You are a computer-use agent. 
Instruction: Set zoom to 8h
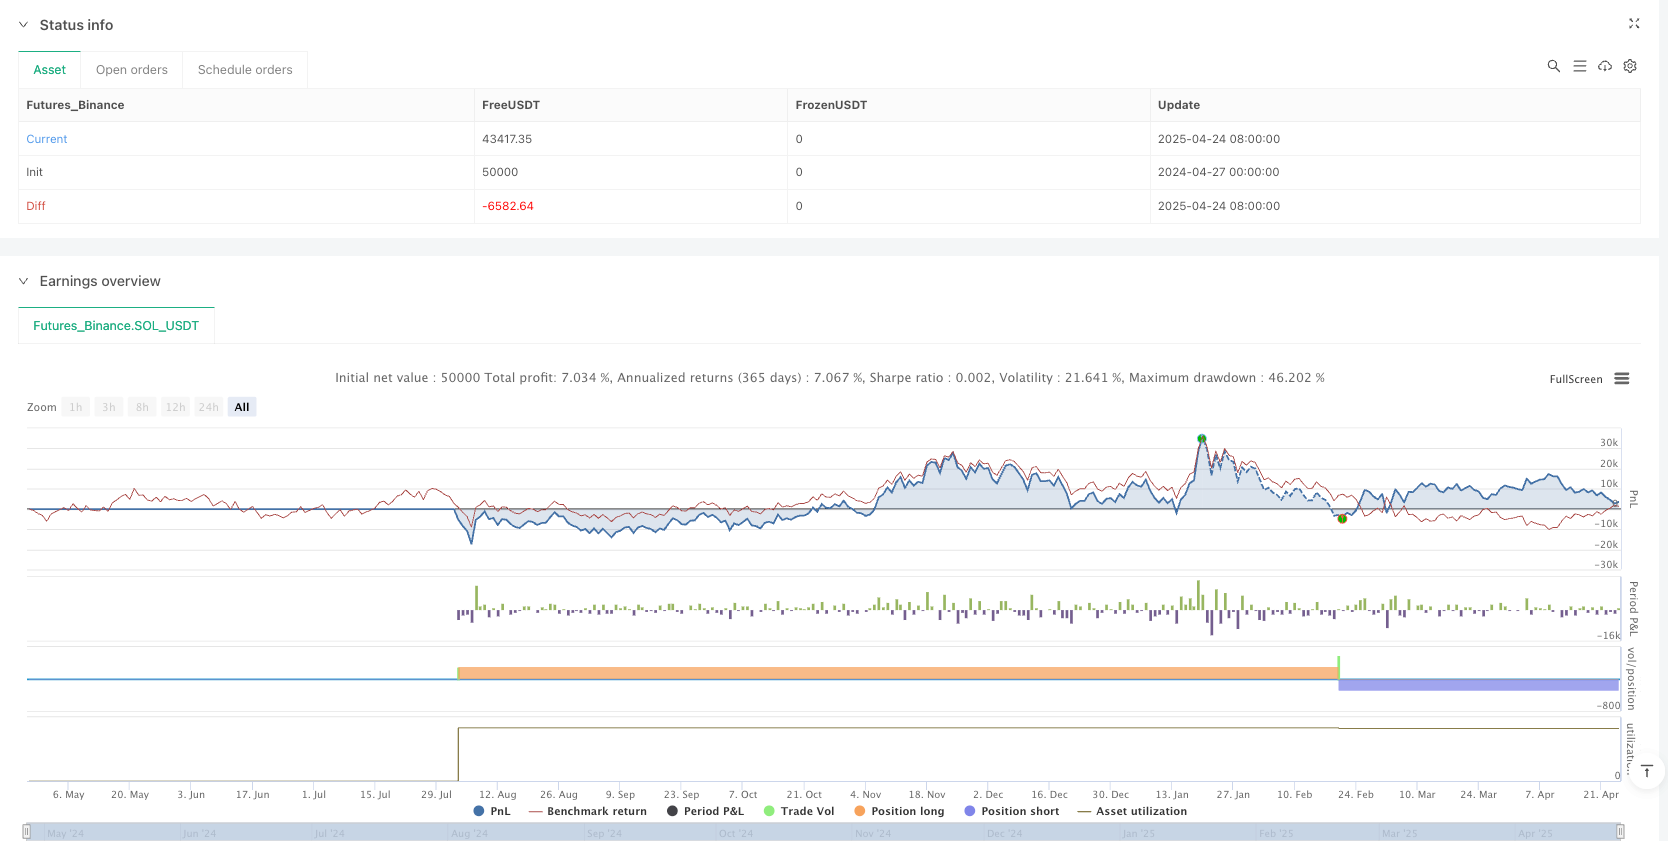click(142, 407)
